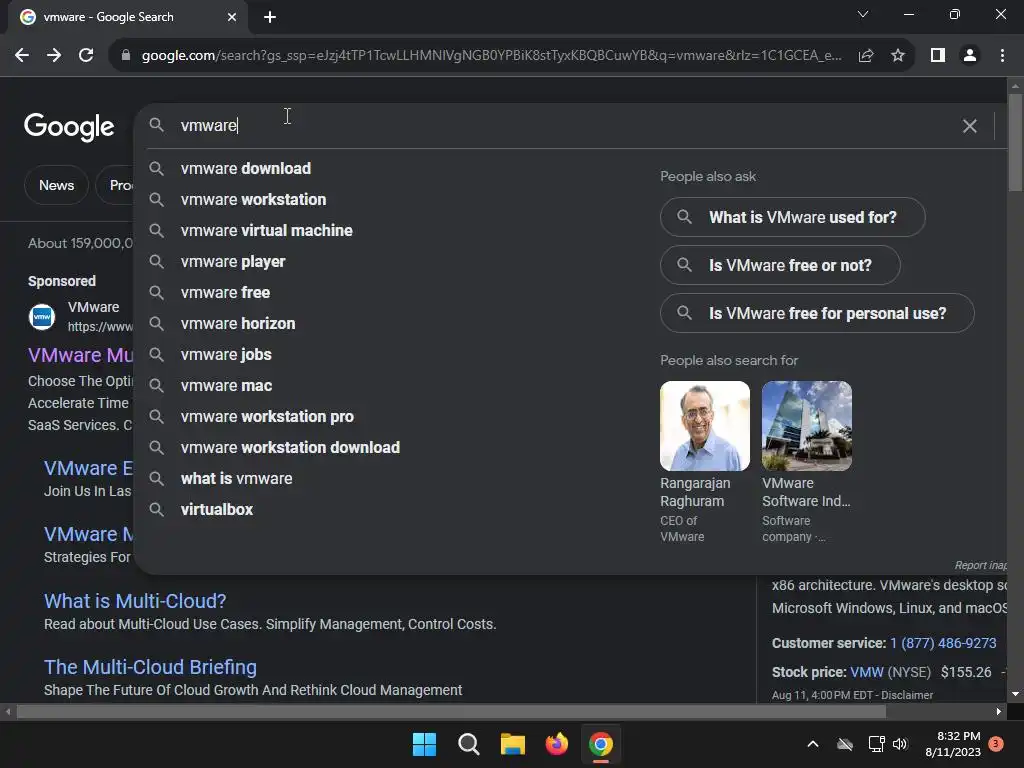The image size is (1024, 768).
Task: Expand the tab search chevron in title bar
Action: (x=863, y=14)
